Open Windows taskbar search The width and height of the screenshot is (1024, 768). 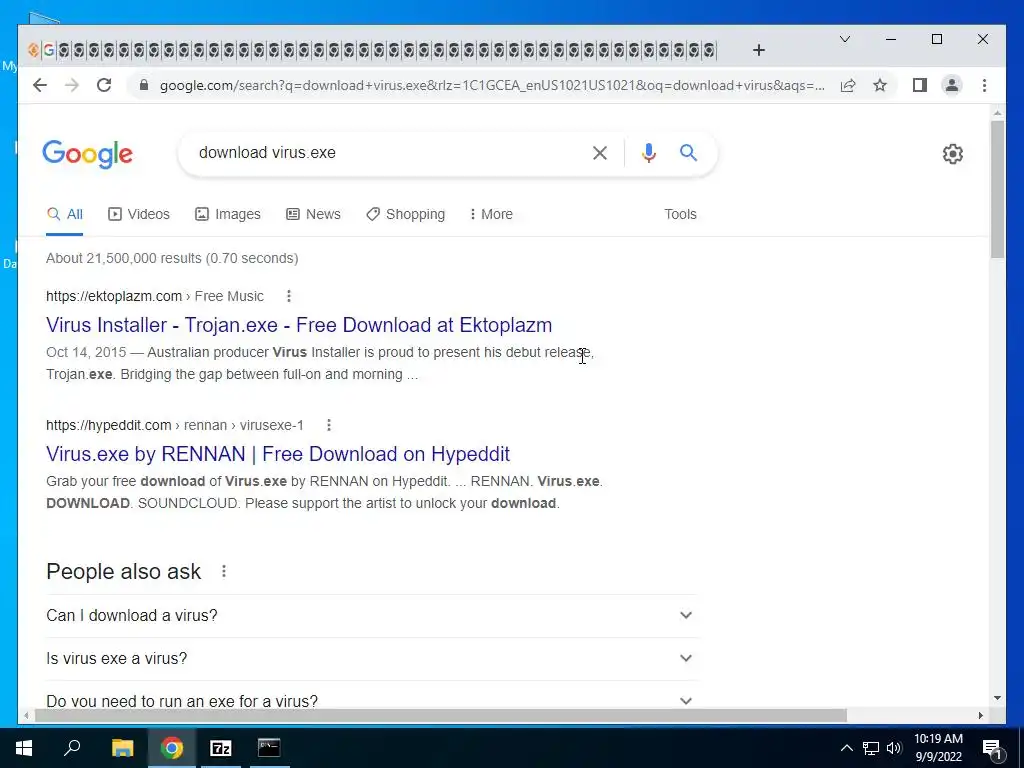pos(72,748)
